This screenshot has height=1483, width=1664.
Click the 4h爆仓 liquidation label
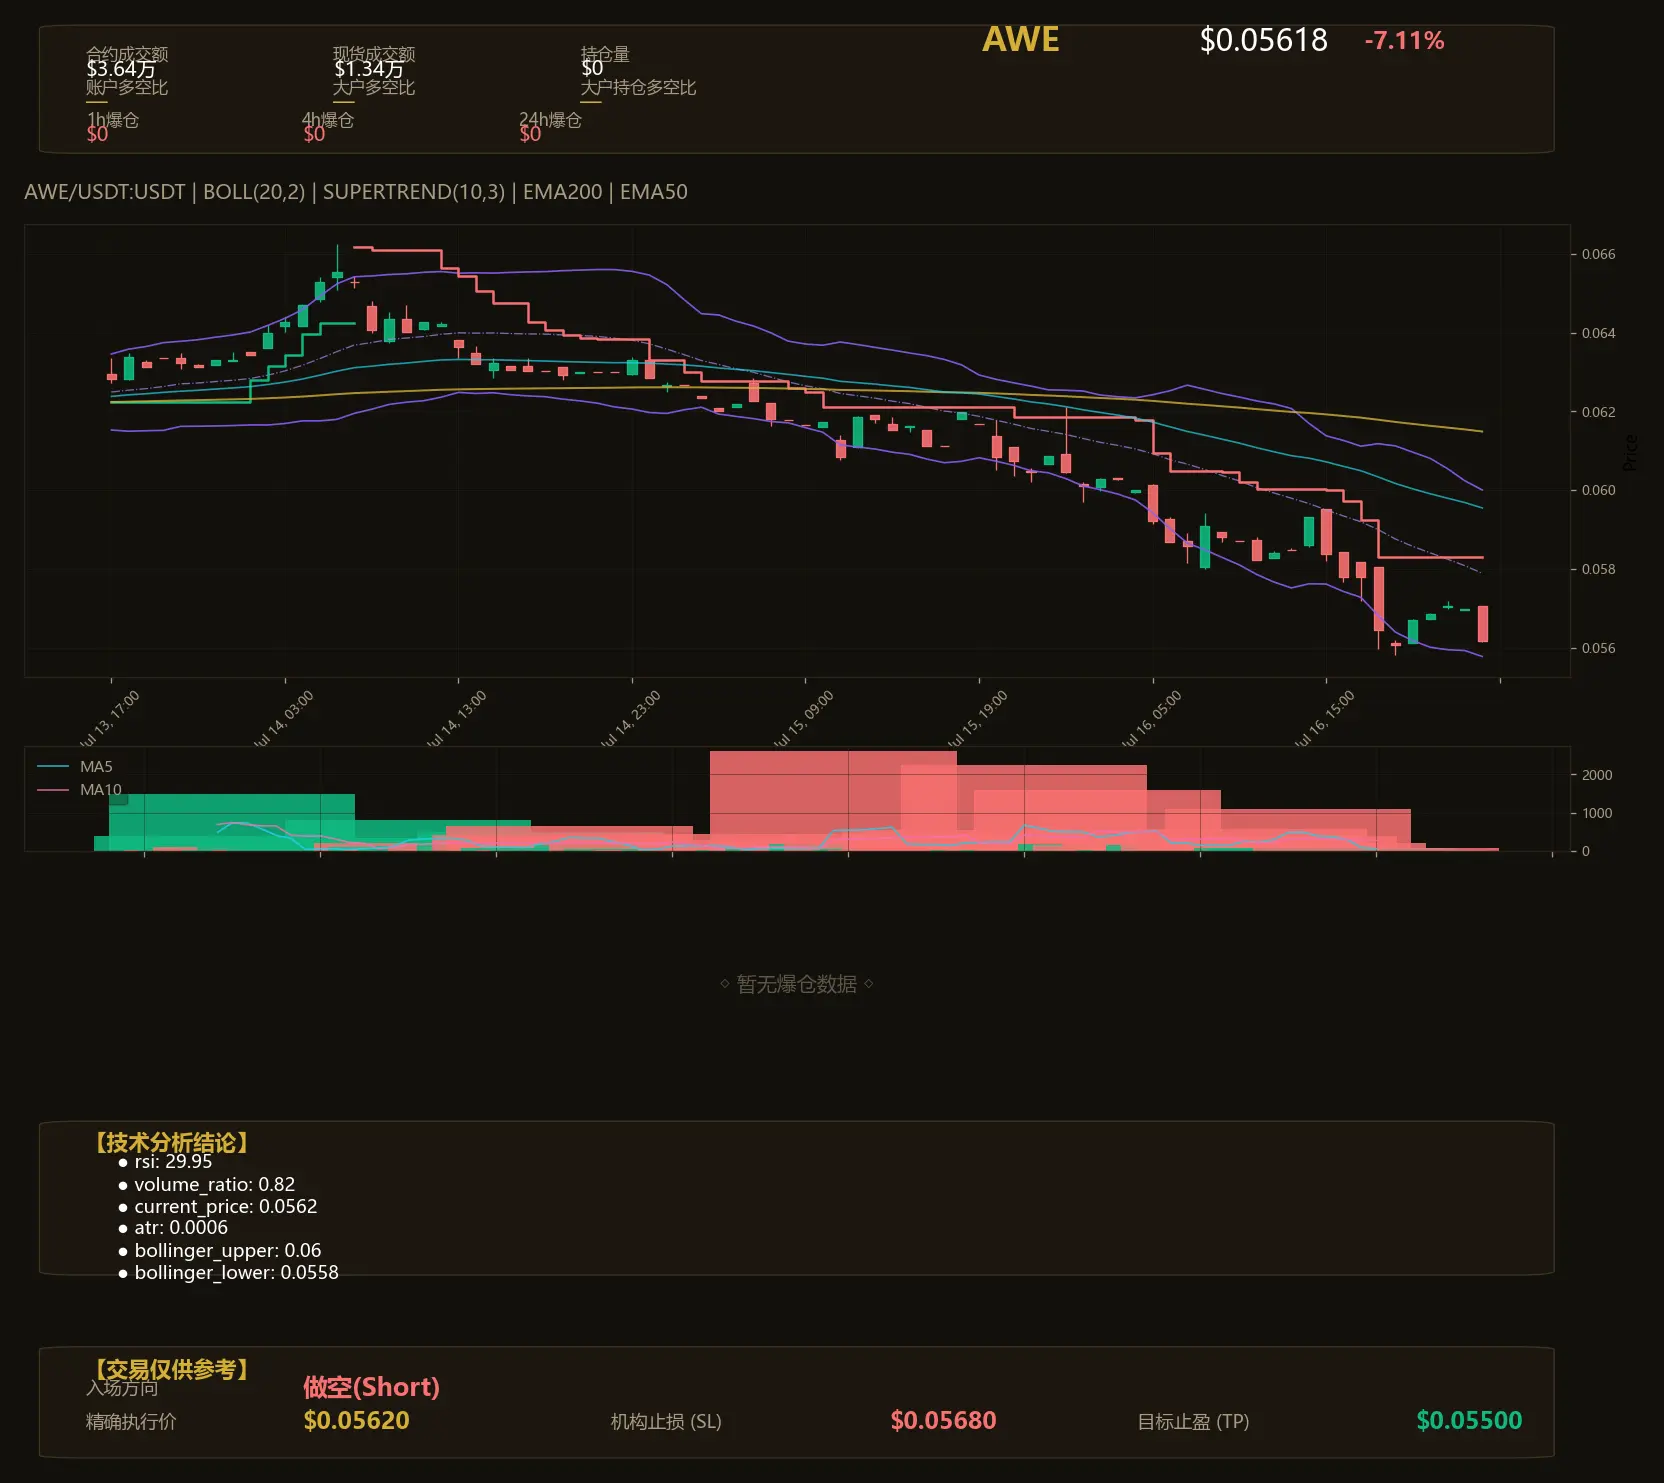pos(328,120)
